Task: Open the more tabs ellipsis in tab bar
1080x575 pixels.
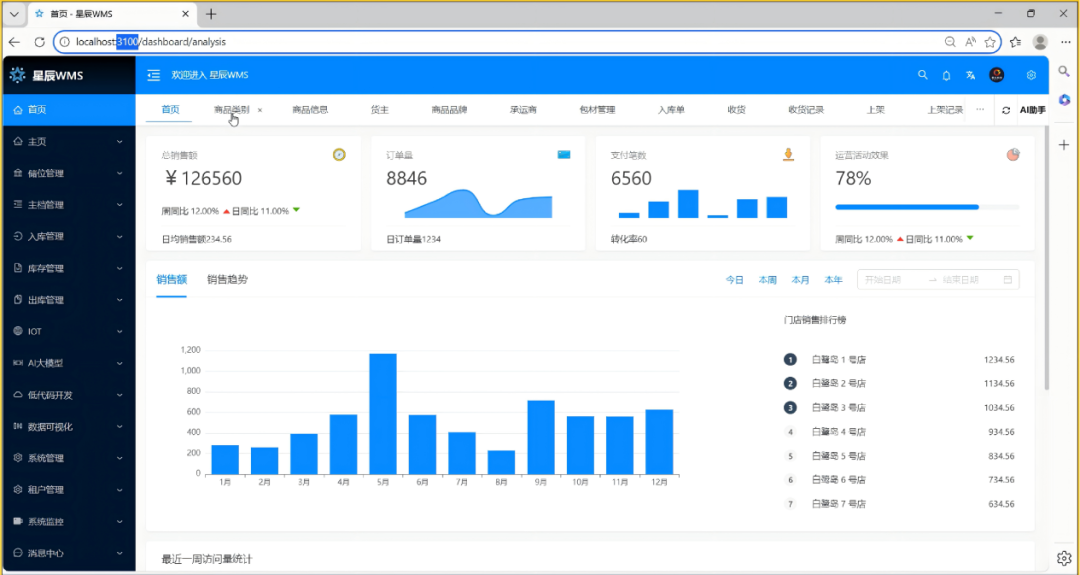Action: pos(980,110)
